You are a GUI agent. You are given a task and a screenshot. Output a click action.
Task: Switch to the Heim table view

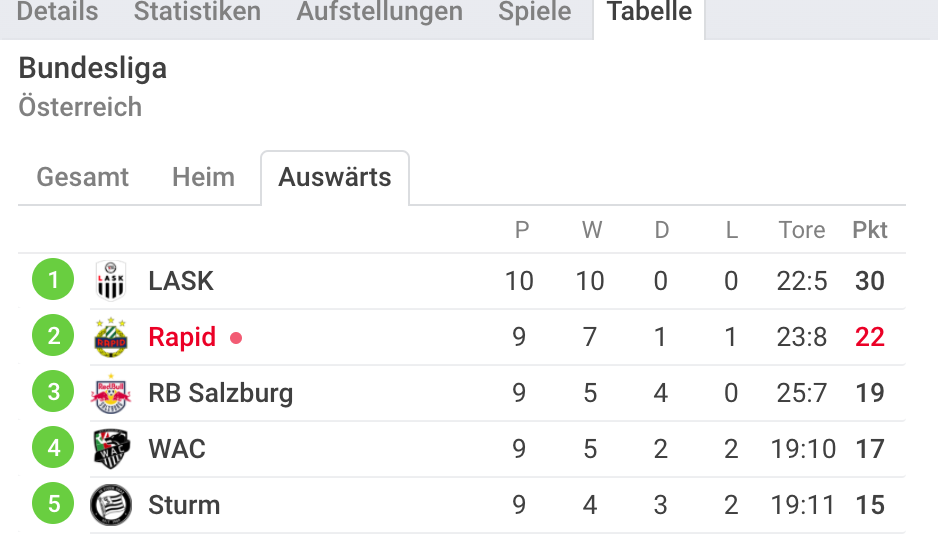click(203, 177)
